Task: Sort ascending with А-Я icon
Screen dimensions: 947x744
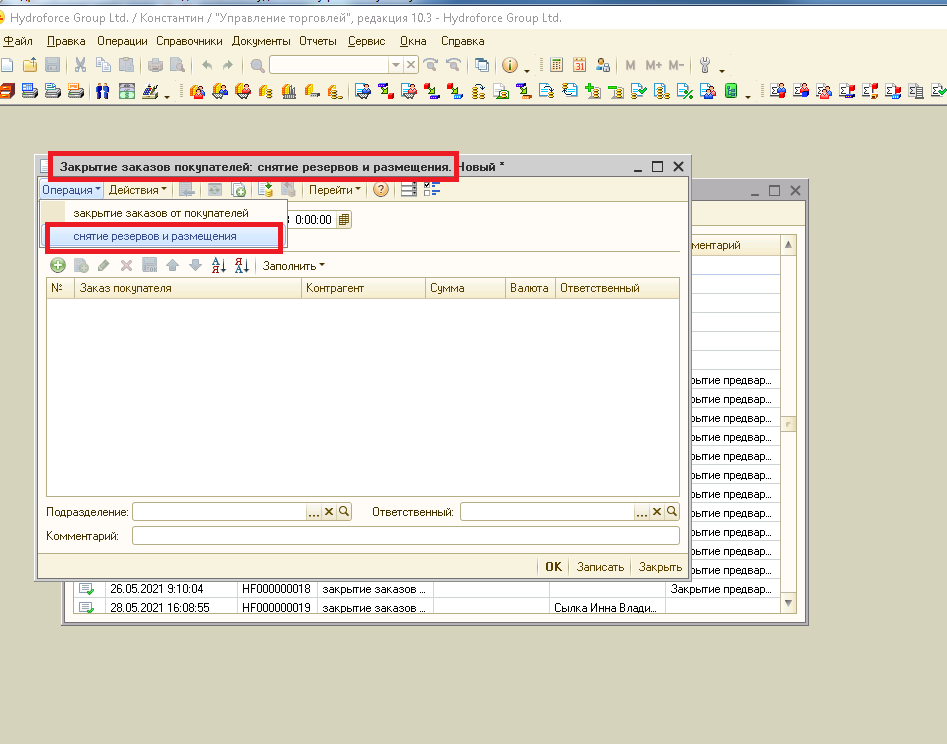Action: point(219,265)
